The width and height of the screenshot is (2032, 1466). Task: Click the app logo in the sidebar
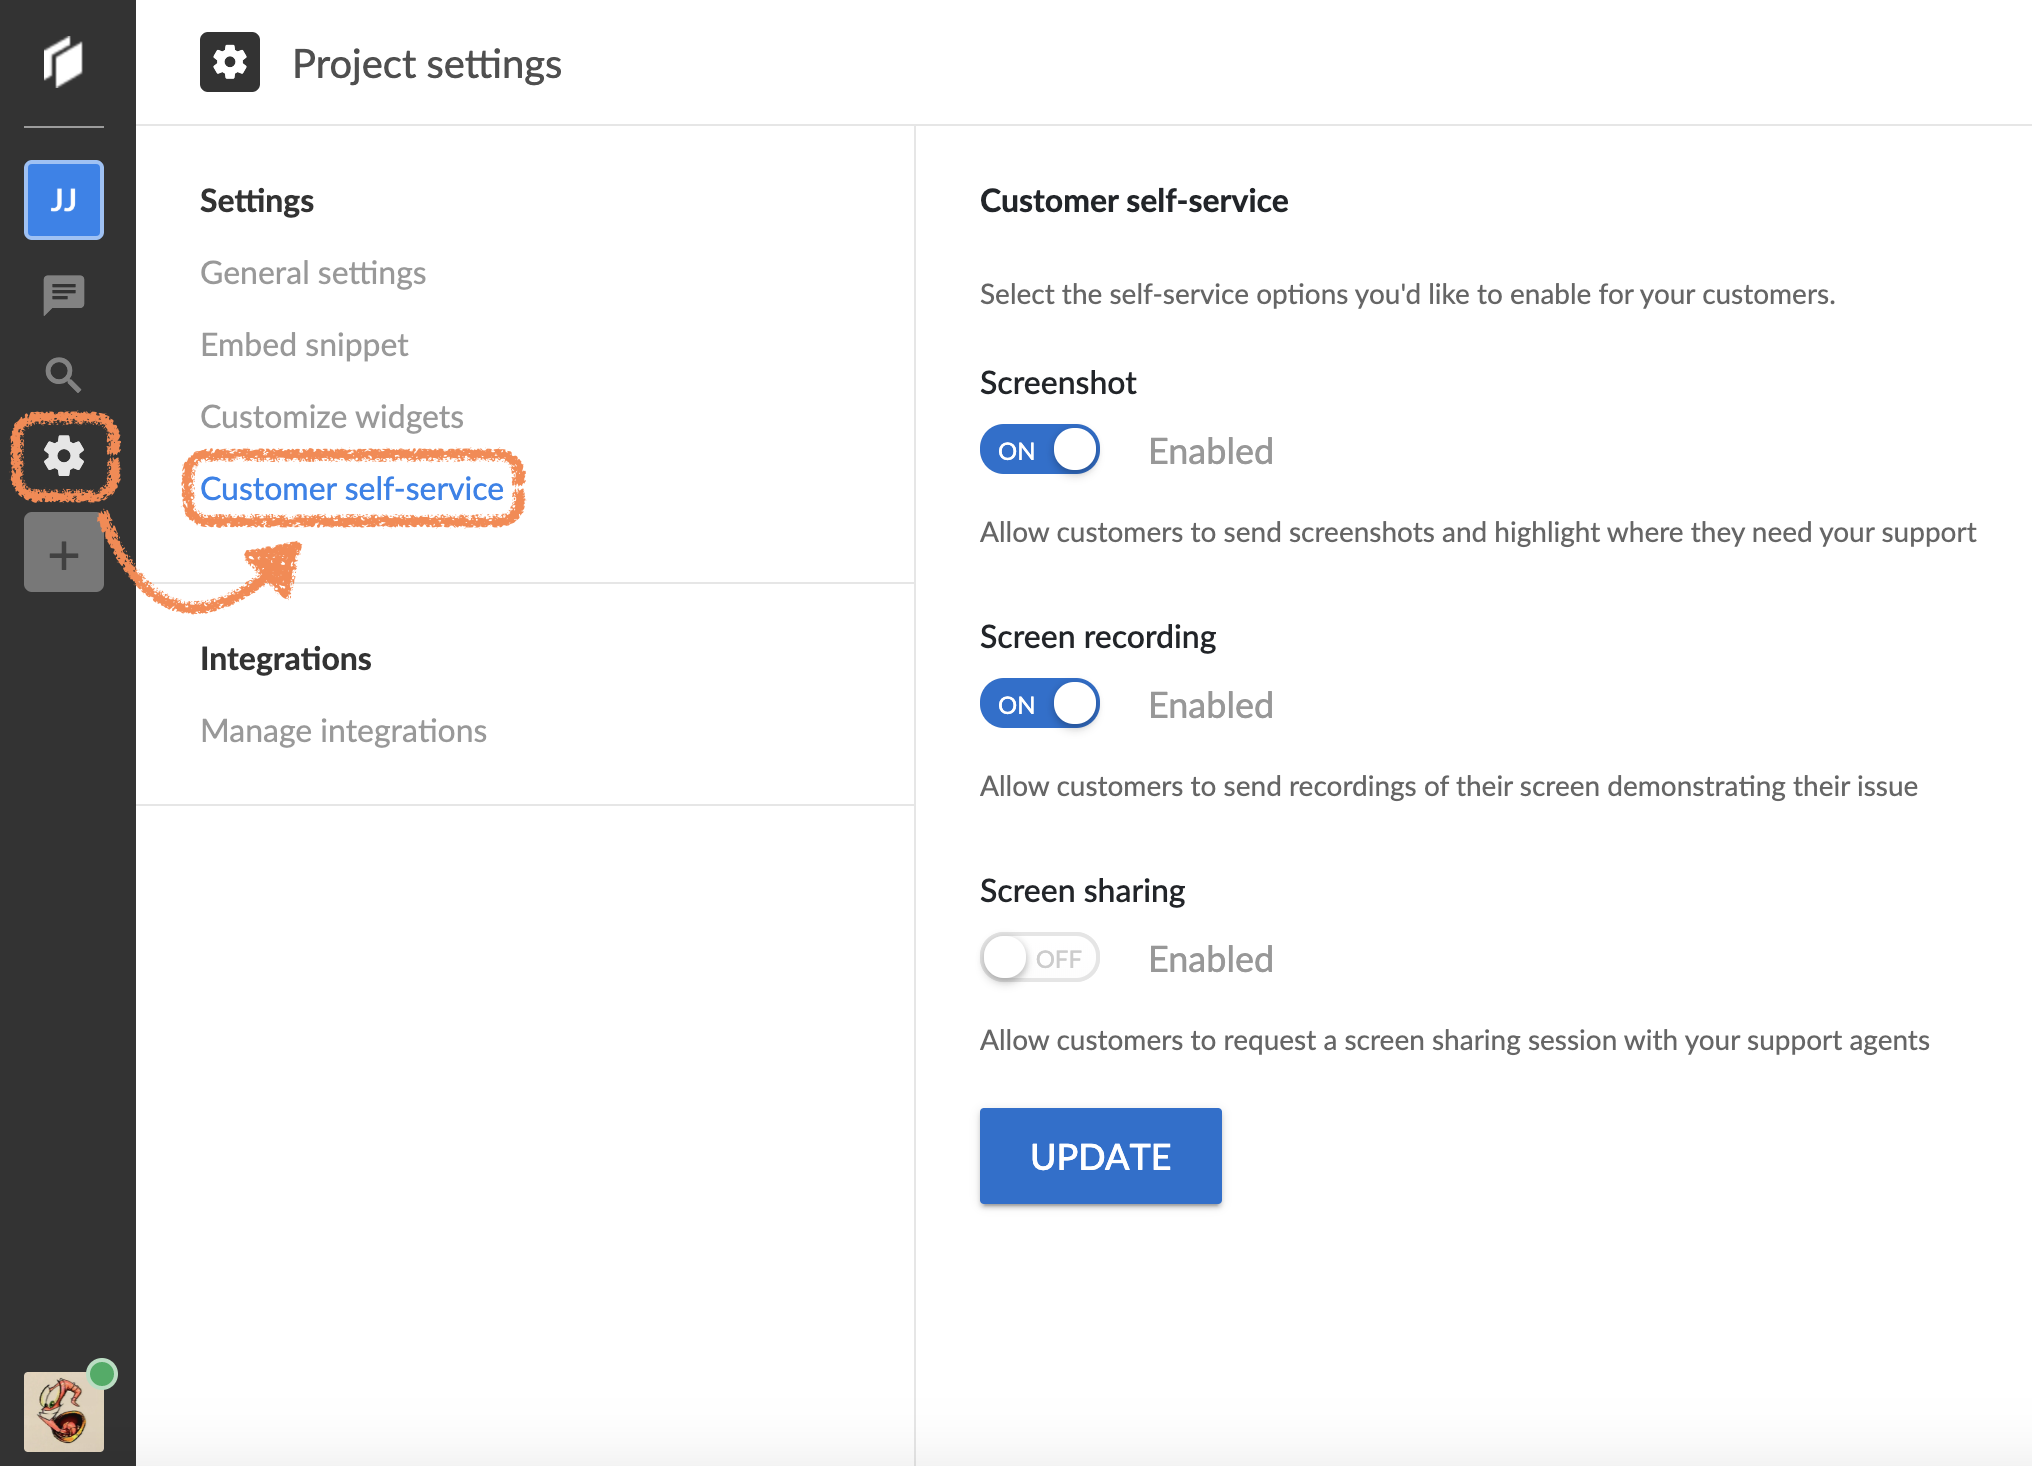(63, 62)
